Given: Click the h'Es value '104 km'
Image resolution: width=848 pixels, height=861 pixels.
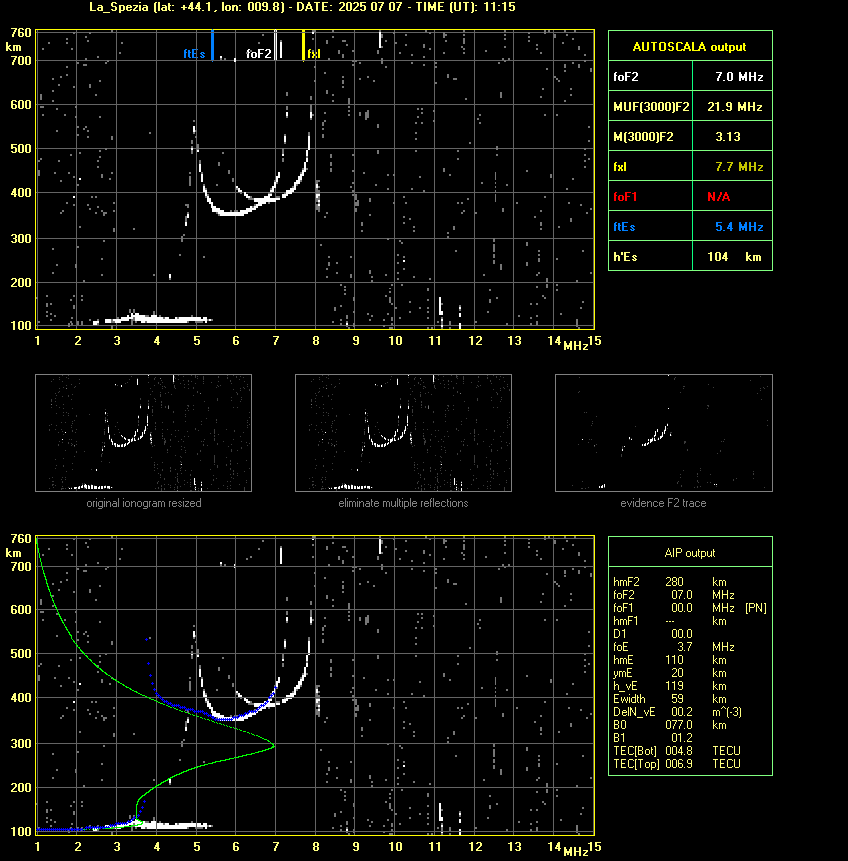Looking at the screenshot, I should coord(734,257).
